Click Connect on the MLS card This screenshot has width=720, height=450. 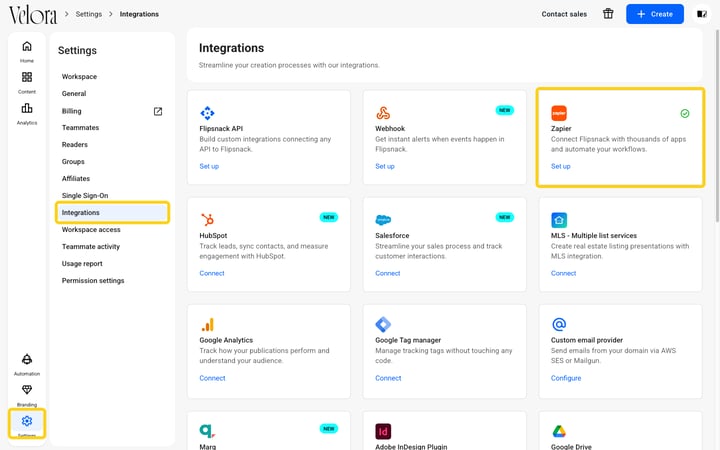point(563,273)
